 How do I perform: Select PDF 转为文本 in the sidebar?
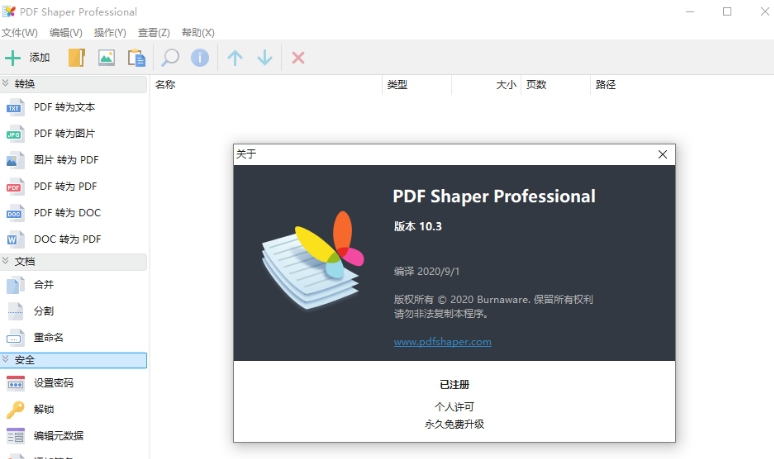pyautogui.click(x=64, y=107)
